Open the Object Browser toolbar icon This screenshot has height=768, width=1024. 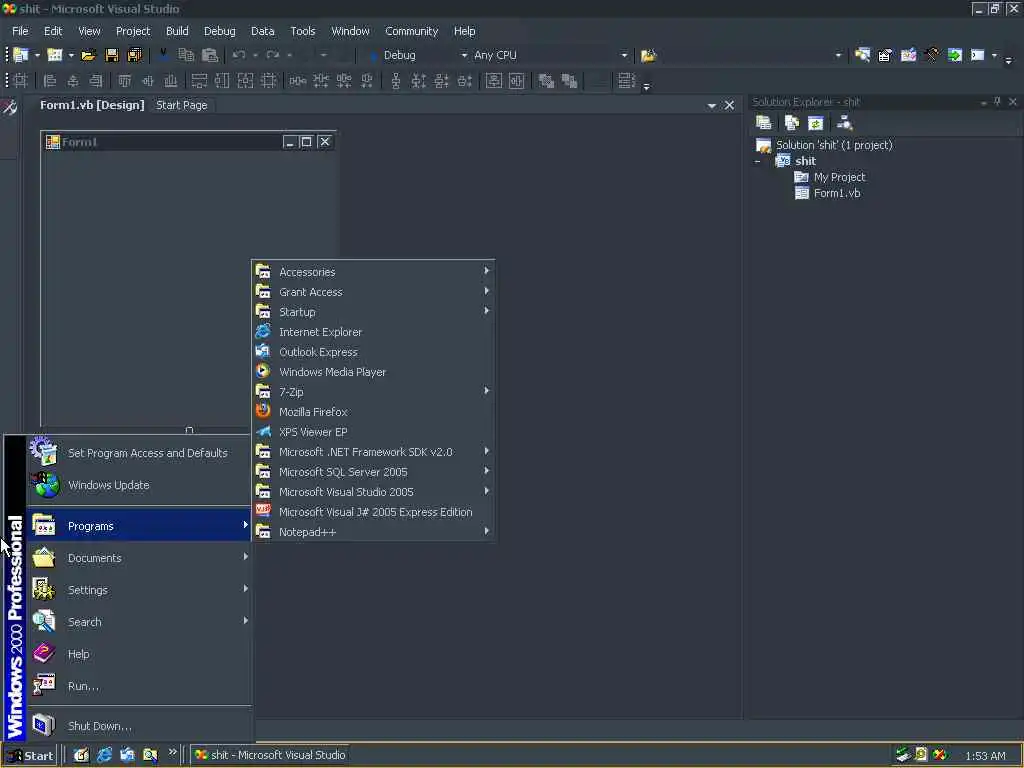point(908,56)
